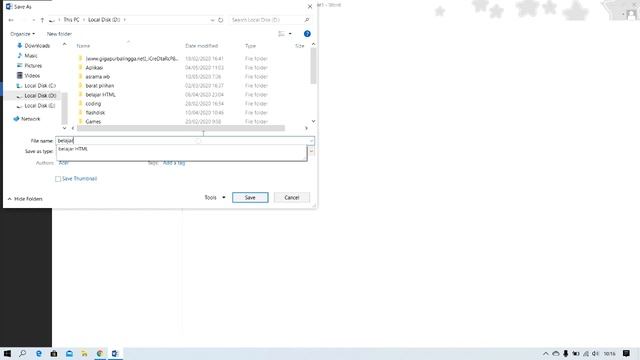Image resolution: width=640 pixels, height=360 pixels.
Task: Go back with the back arrow
Action: click(11, 20)
